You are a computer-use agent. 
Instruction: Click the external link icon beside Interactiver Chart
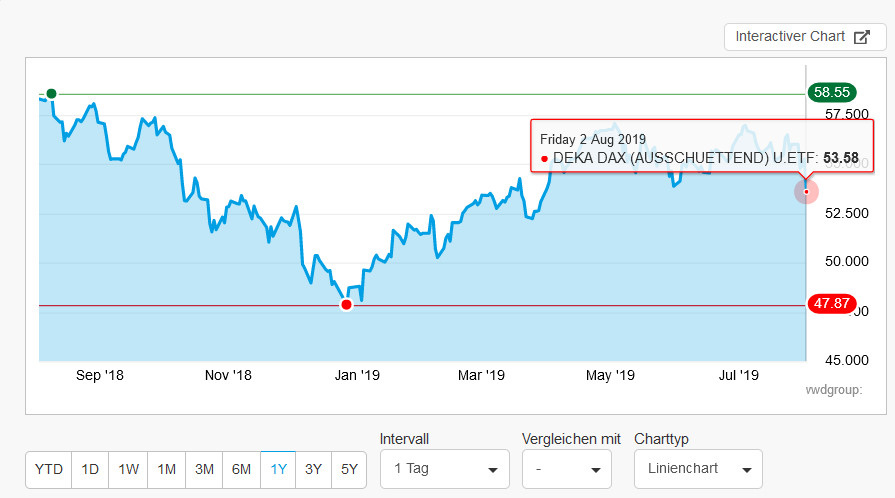point(862,37)
